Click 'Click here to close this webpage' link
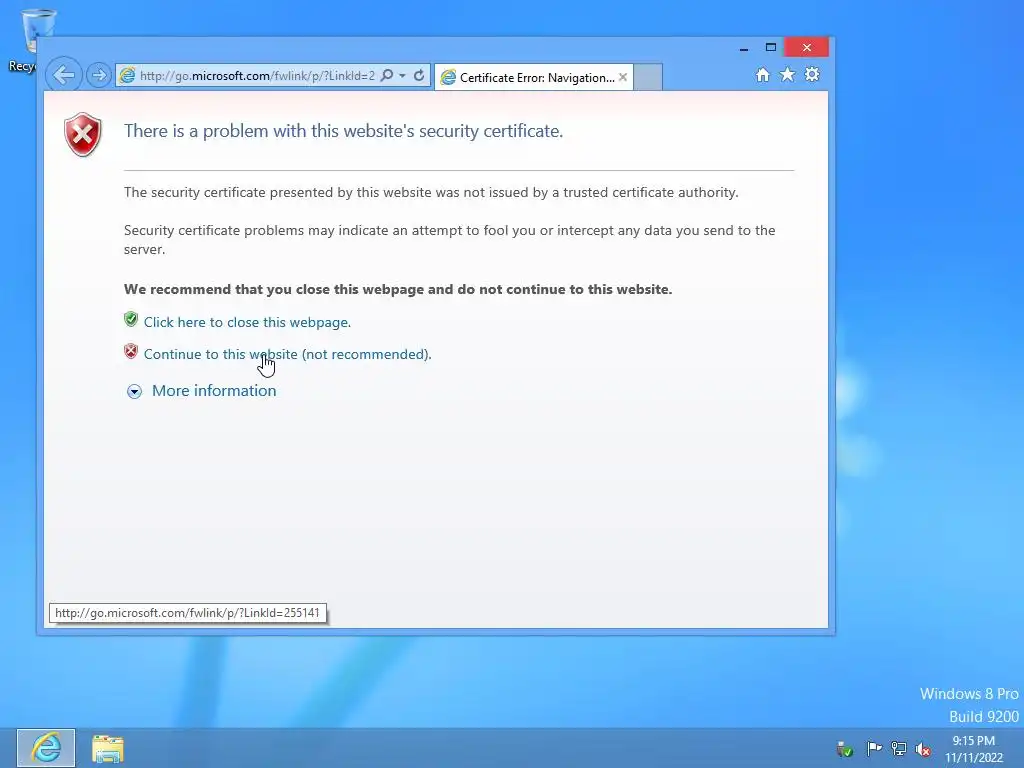1024x768 pixels. pyautogui.click(x=248, y=322)
